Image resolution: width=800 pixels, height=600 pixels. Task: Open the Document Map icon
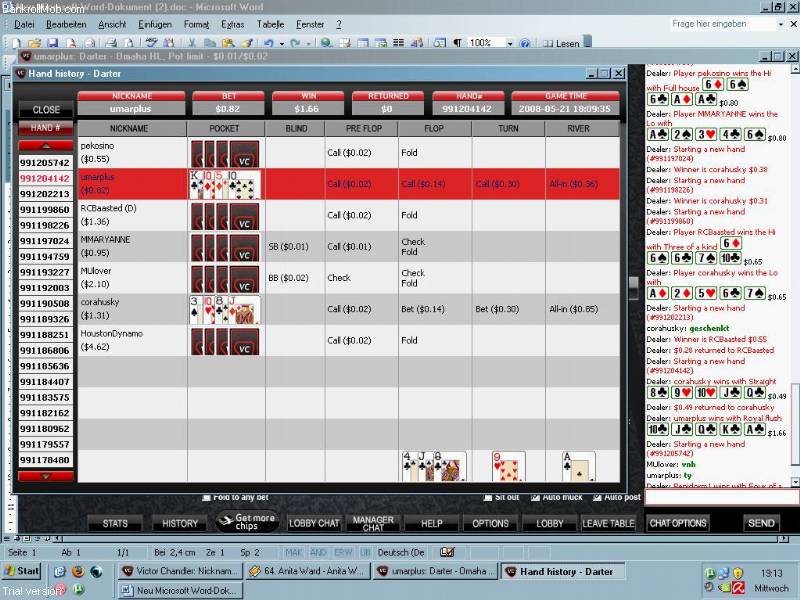tap(439, 43)
